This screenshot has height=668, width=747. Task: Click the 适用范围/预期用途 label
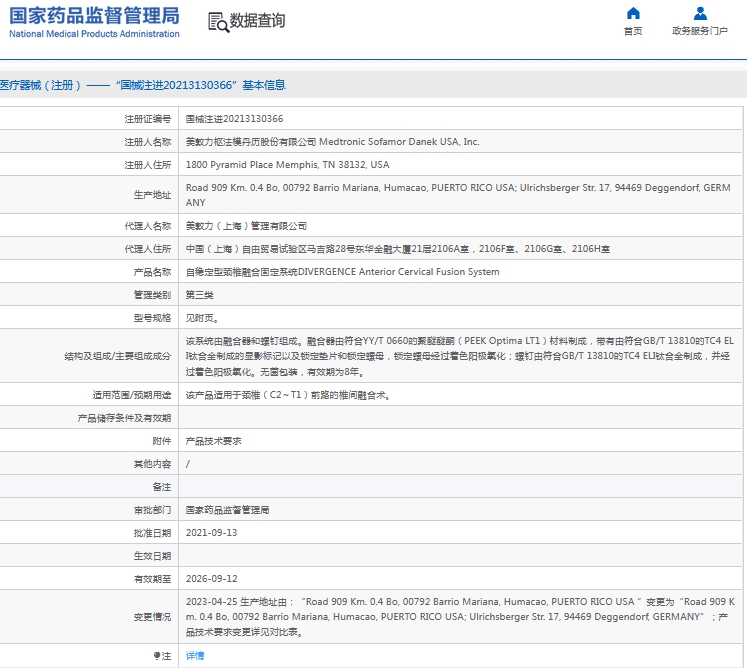131,395
